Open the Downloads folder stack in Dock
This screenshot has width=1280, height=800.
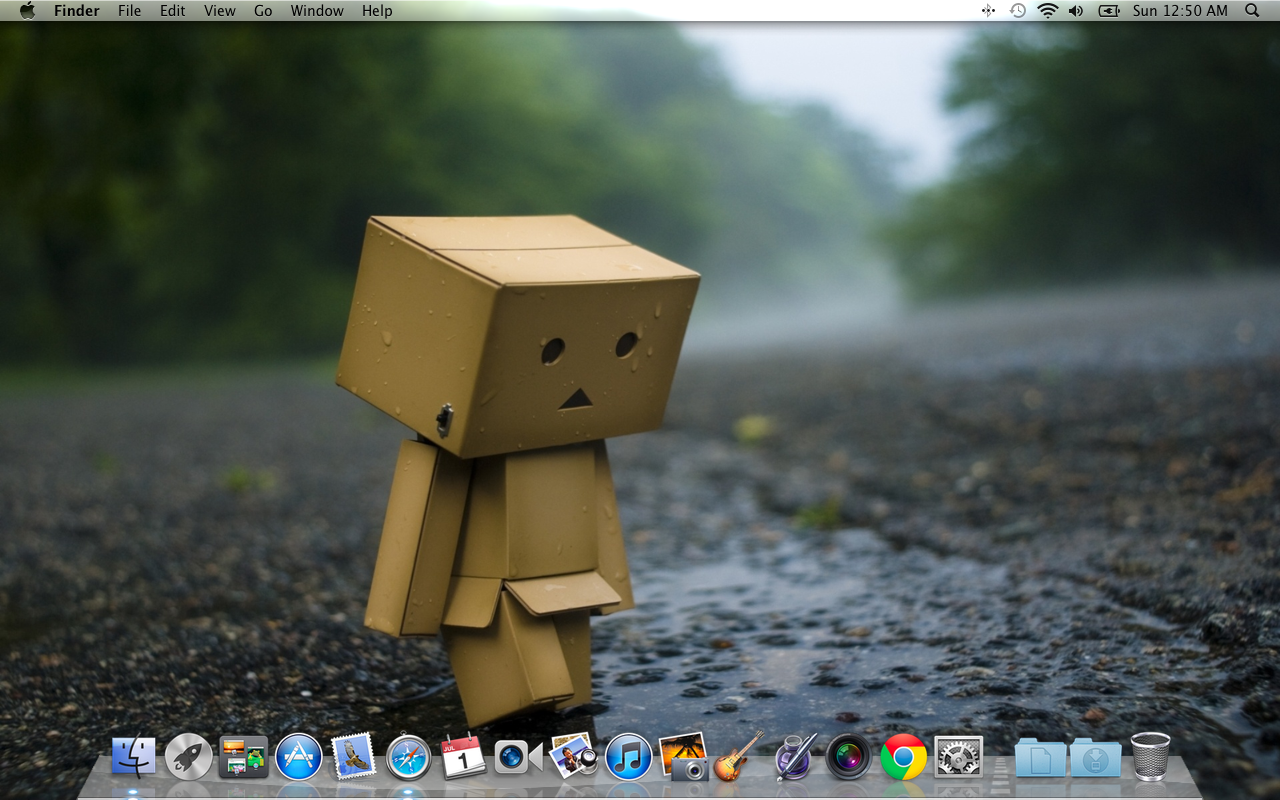pos(1095,757)
